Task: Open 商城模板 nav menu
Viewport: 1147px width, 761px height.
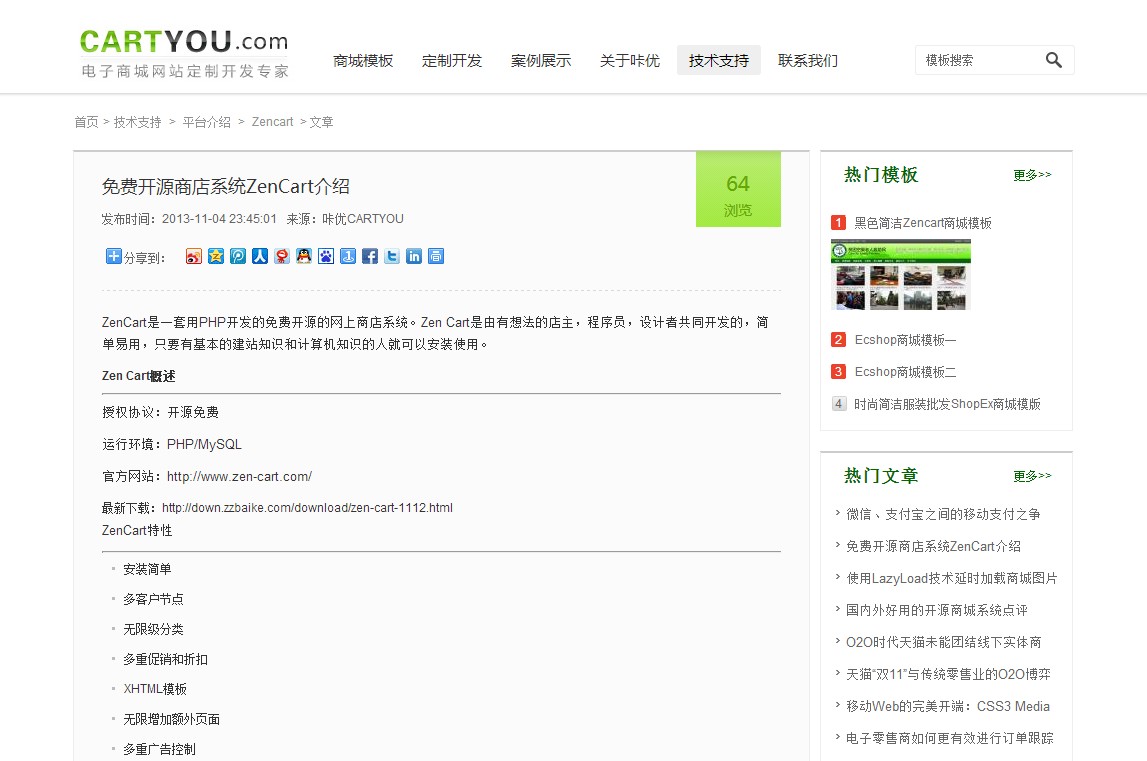Action: 363,61
